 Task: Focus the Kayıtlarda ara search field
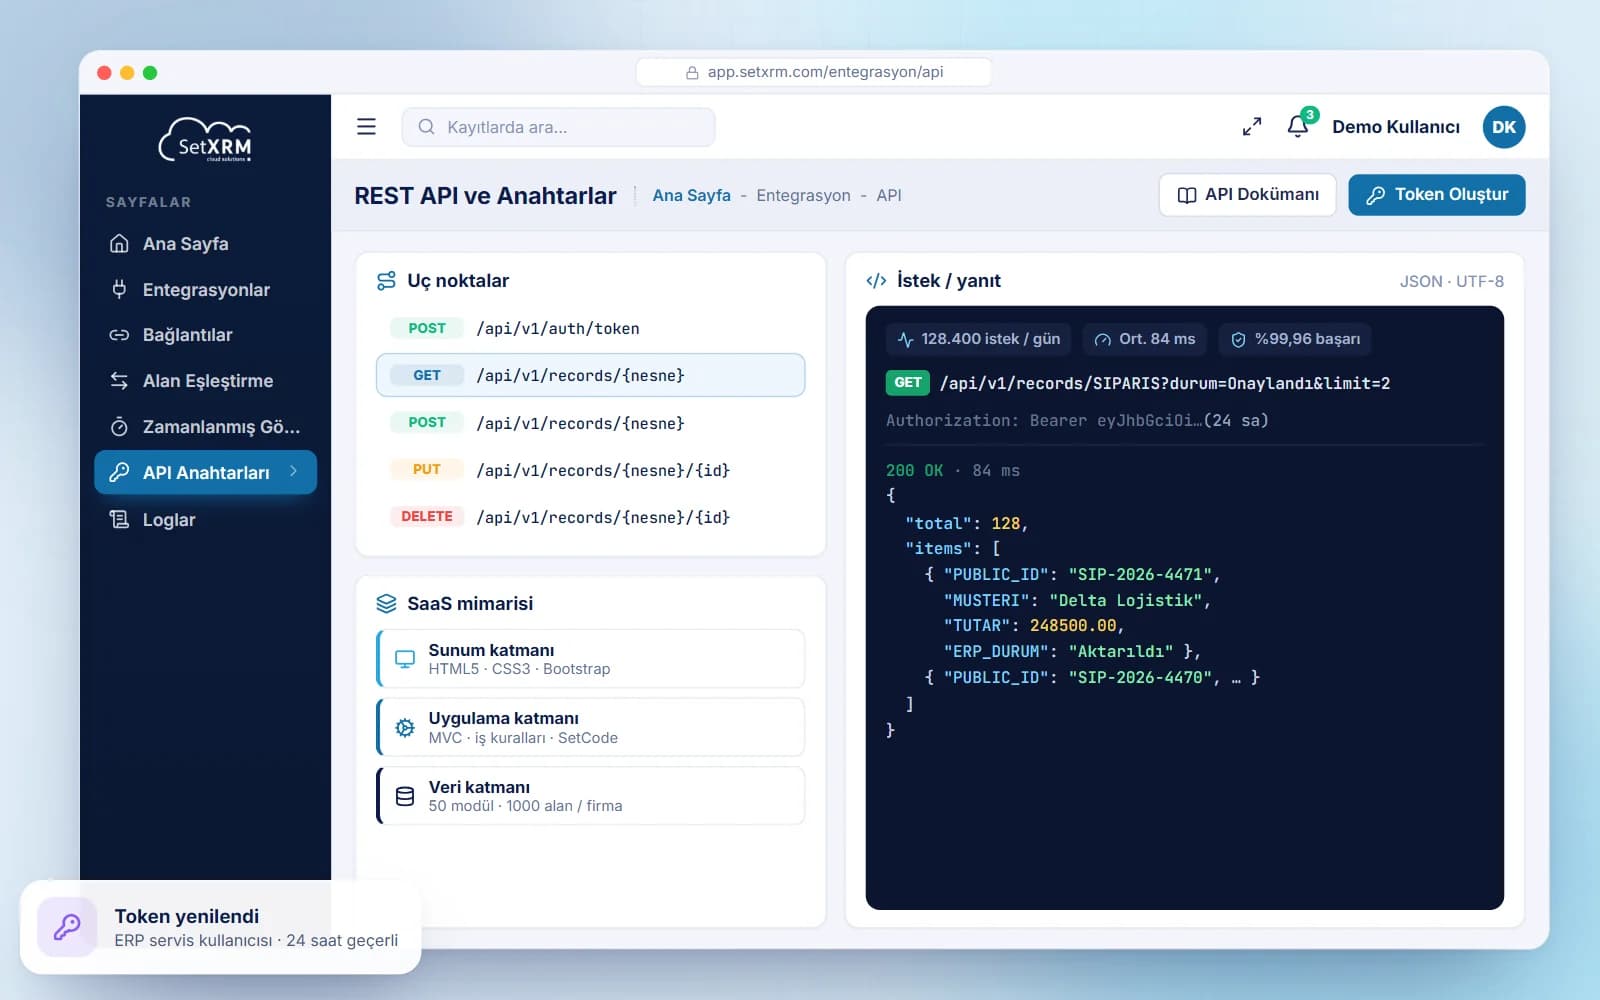click(558, 127)
